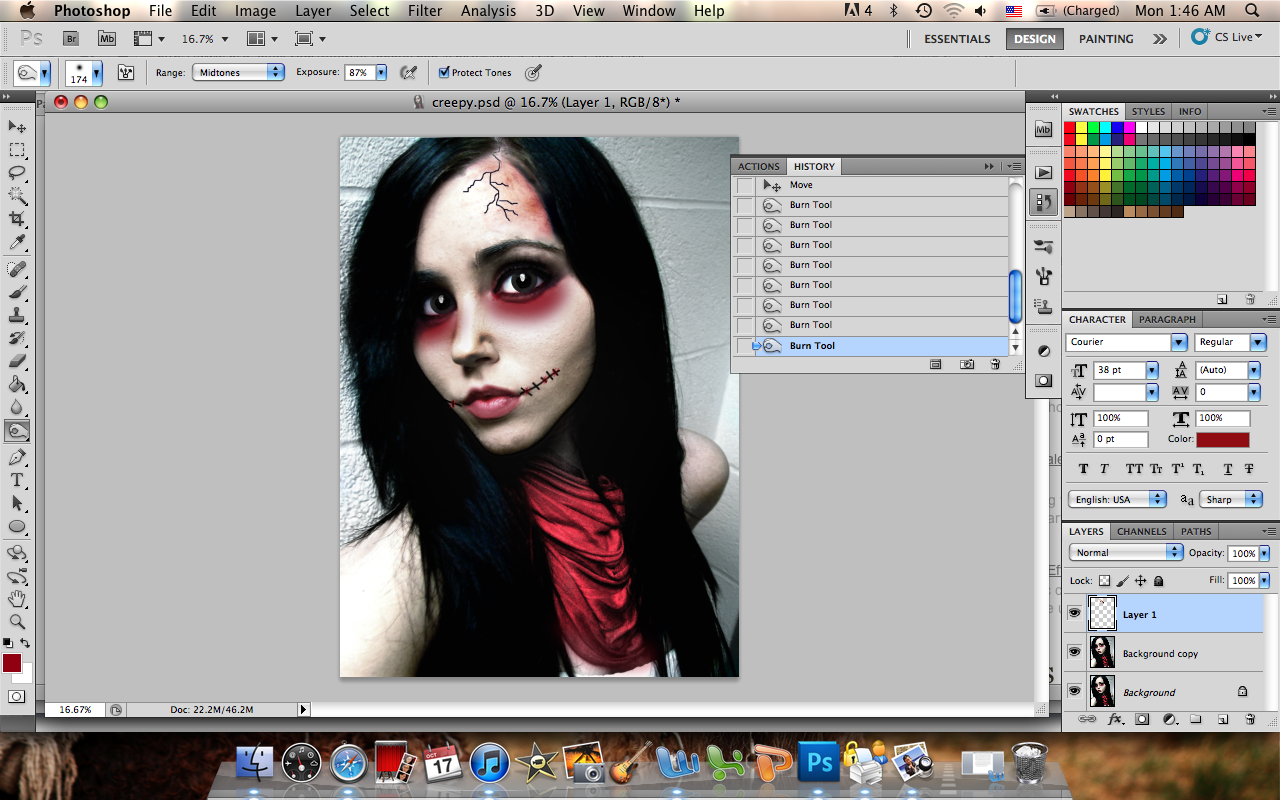The height and width of the screenshot is (800, 1280).
Task: Select the Eyedropper tool
Action: point(17,242)
